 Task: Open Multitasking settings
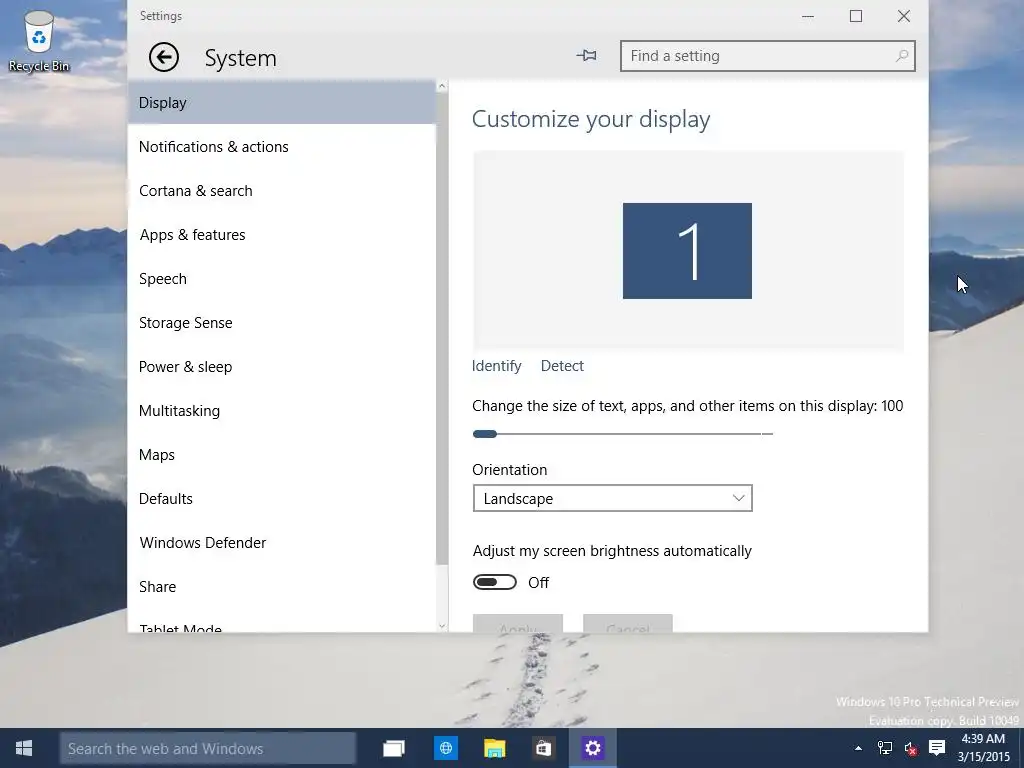[x=281, y=411]
